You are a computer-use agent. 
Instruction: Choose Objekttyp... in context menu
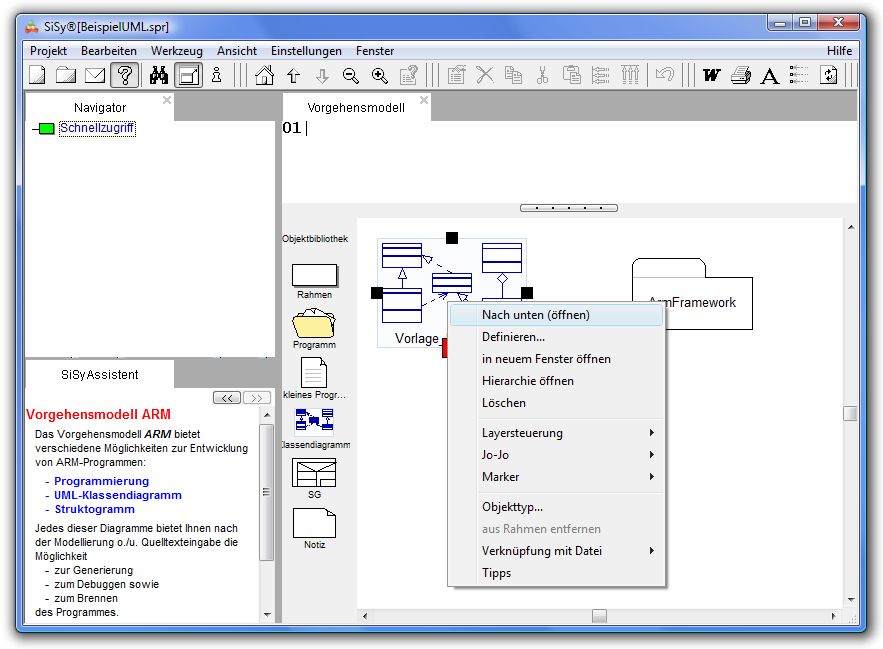pos(556,506)
